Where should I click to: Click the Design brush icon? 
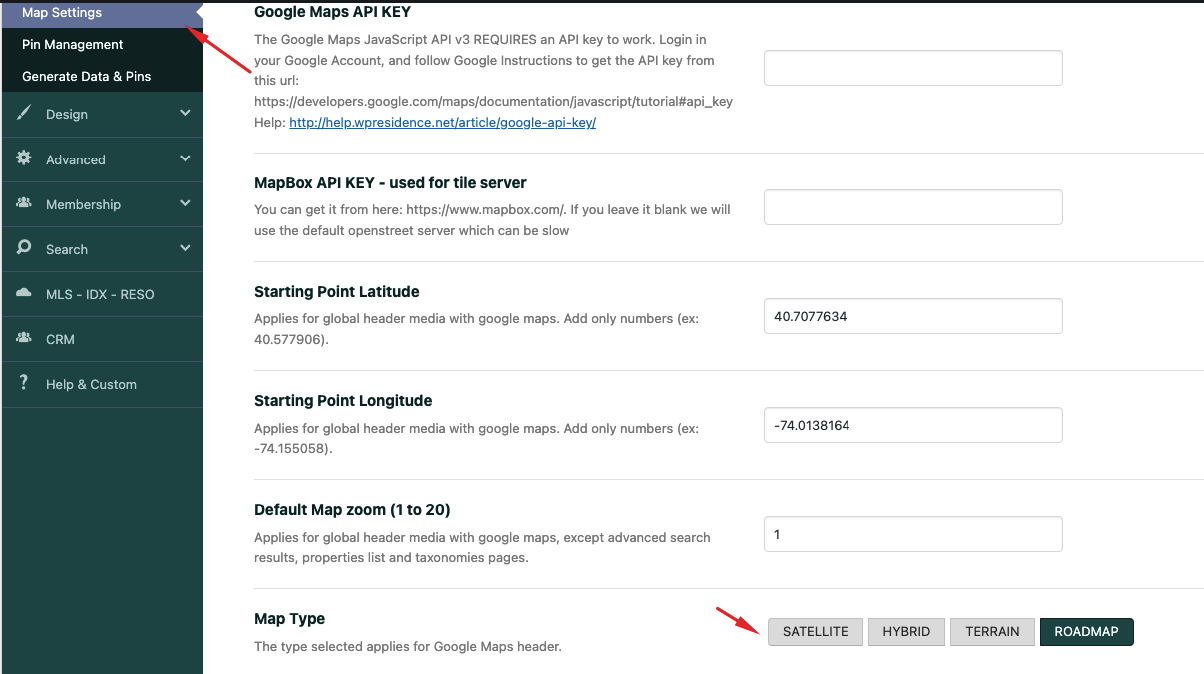pyautogui.click(x=24, y=113)
